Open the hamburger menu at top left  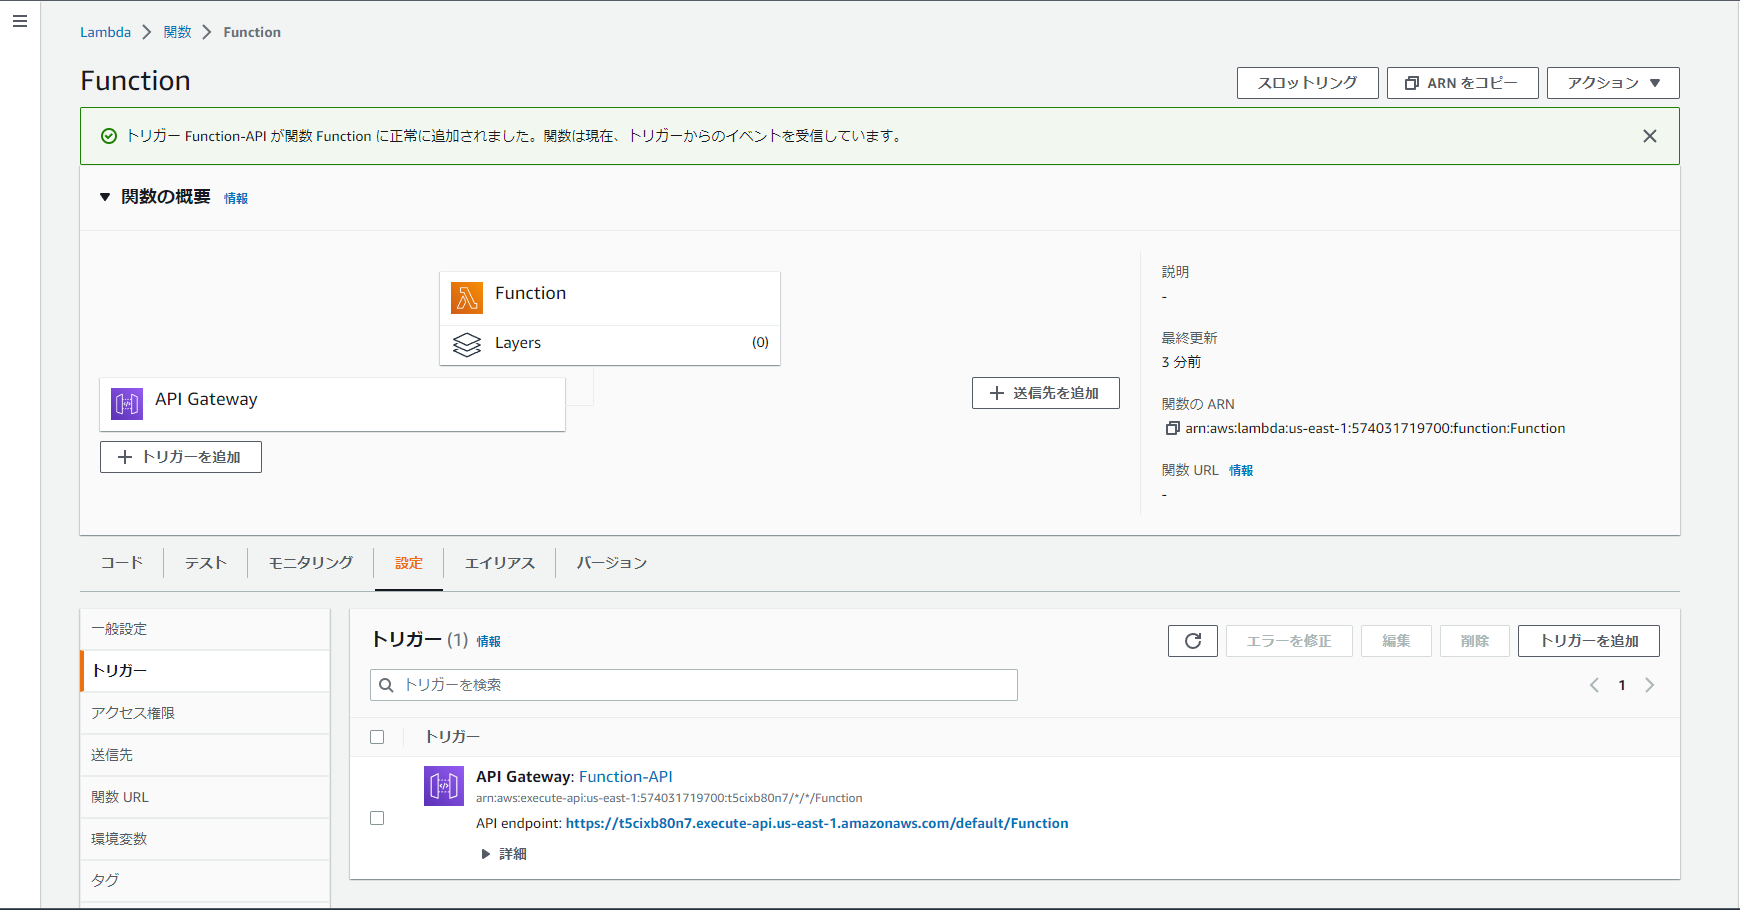click(20, 20)
